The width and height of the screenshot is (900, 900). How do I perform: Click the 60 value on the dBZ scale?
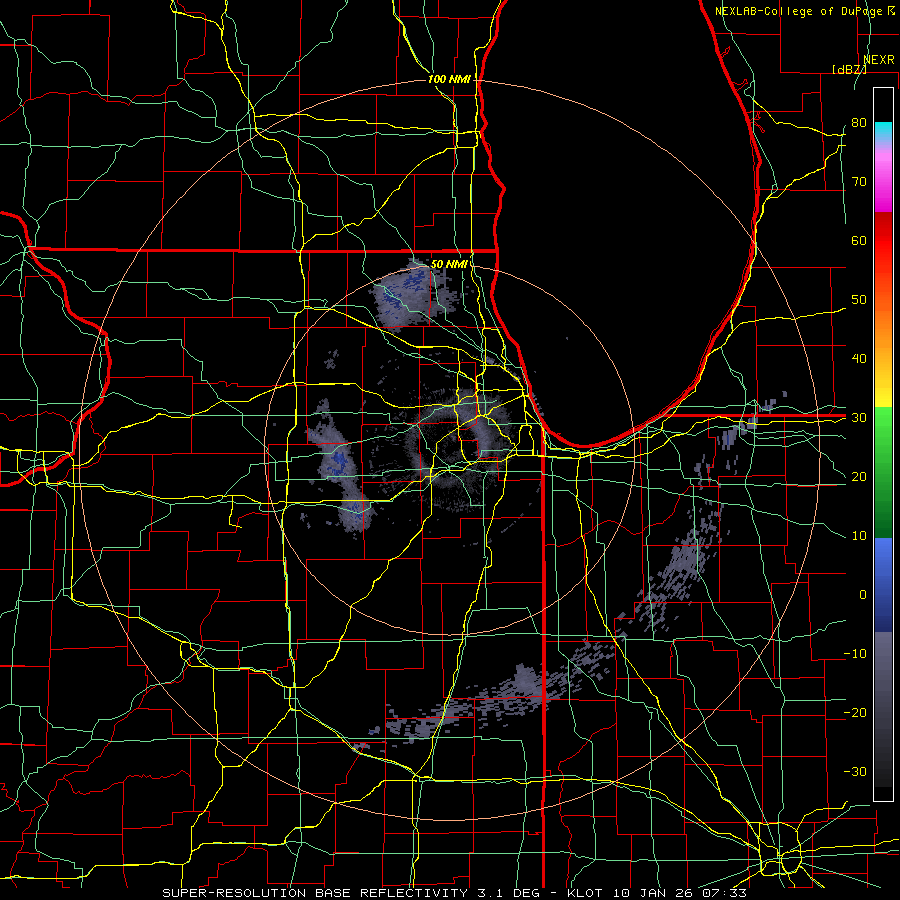click(859, 240)
